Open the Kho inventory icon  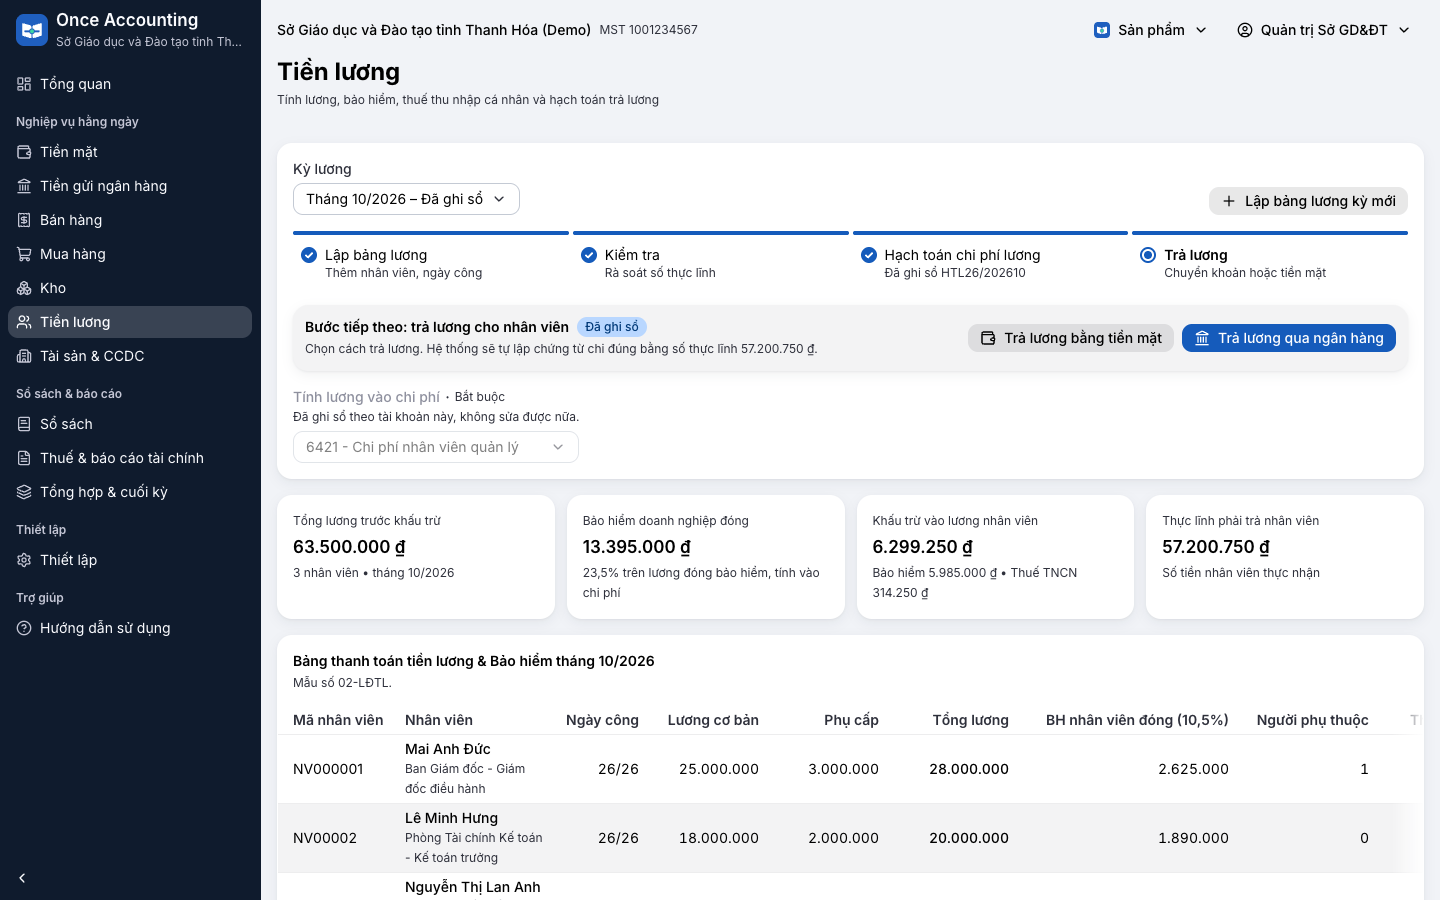tap(24, 288)
